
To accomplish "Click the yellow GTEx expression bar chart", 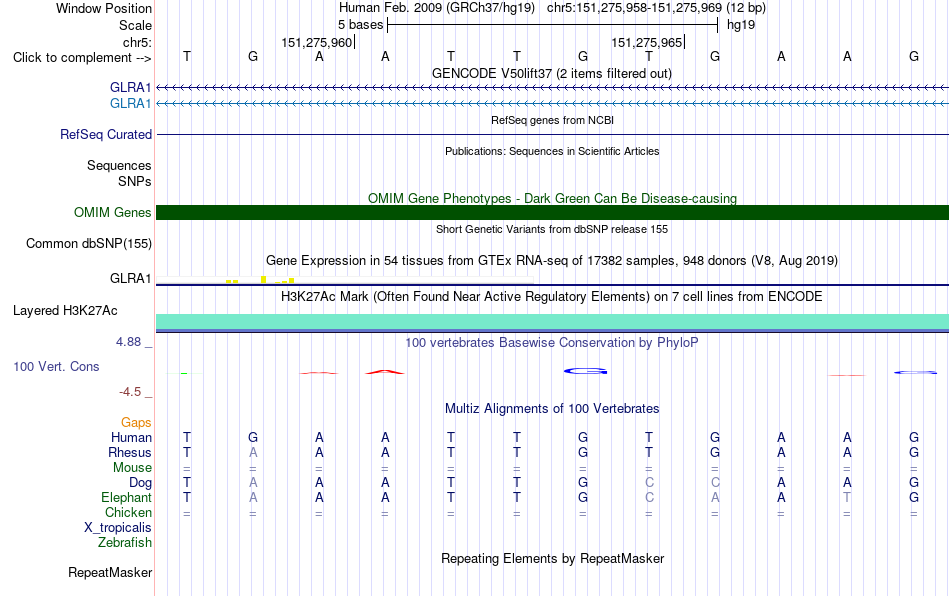I will coord(261,280).
